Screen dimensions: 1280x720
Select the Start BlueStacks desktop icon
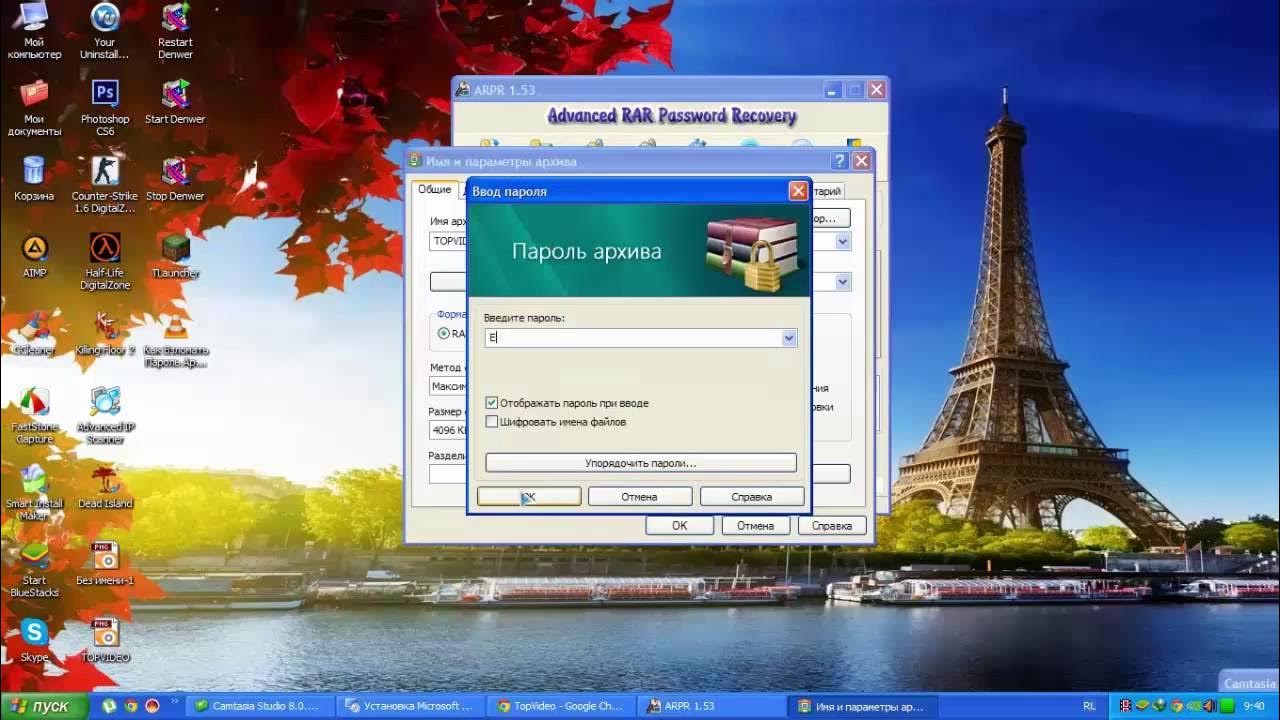[x=34, y=569]
